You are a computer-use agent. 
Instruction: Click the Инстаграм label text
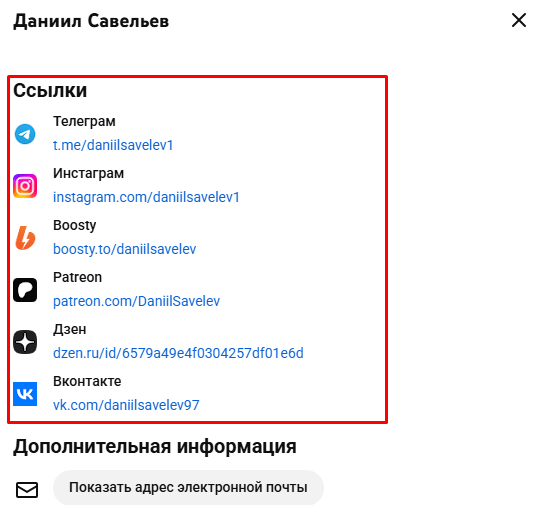[88, 174]
